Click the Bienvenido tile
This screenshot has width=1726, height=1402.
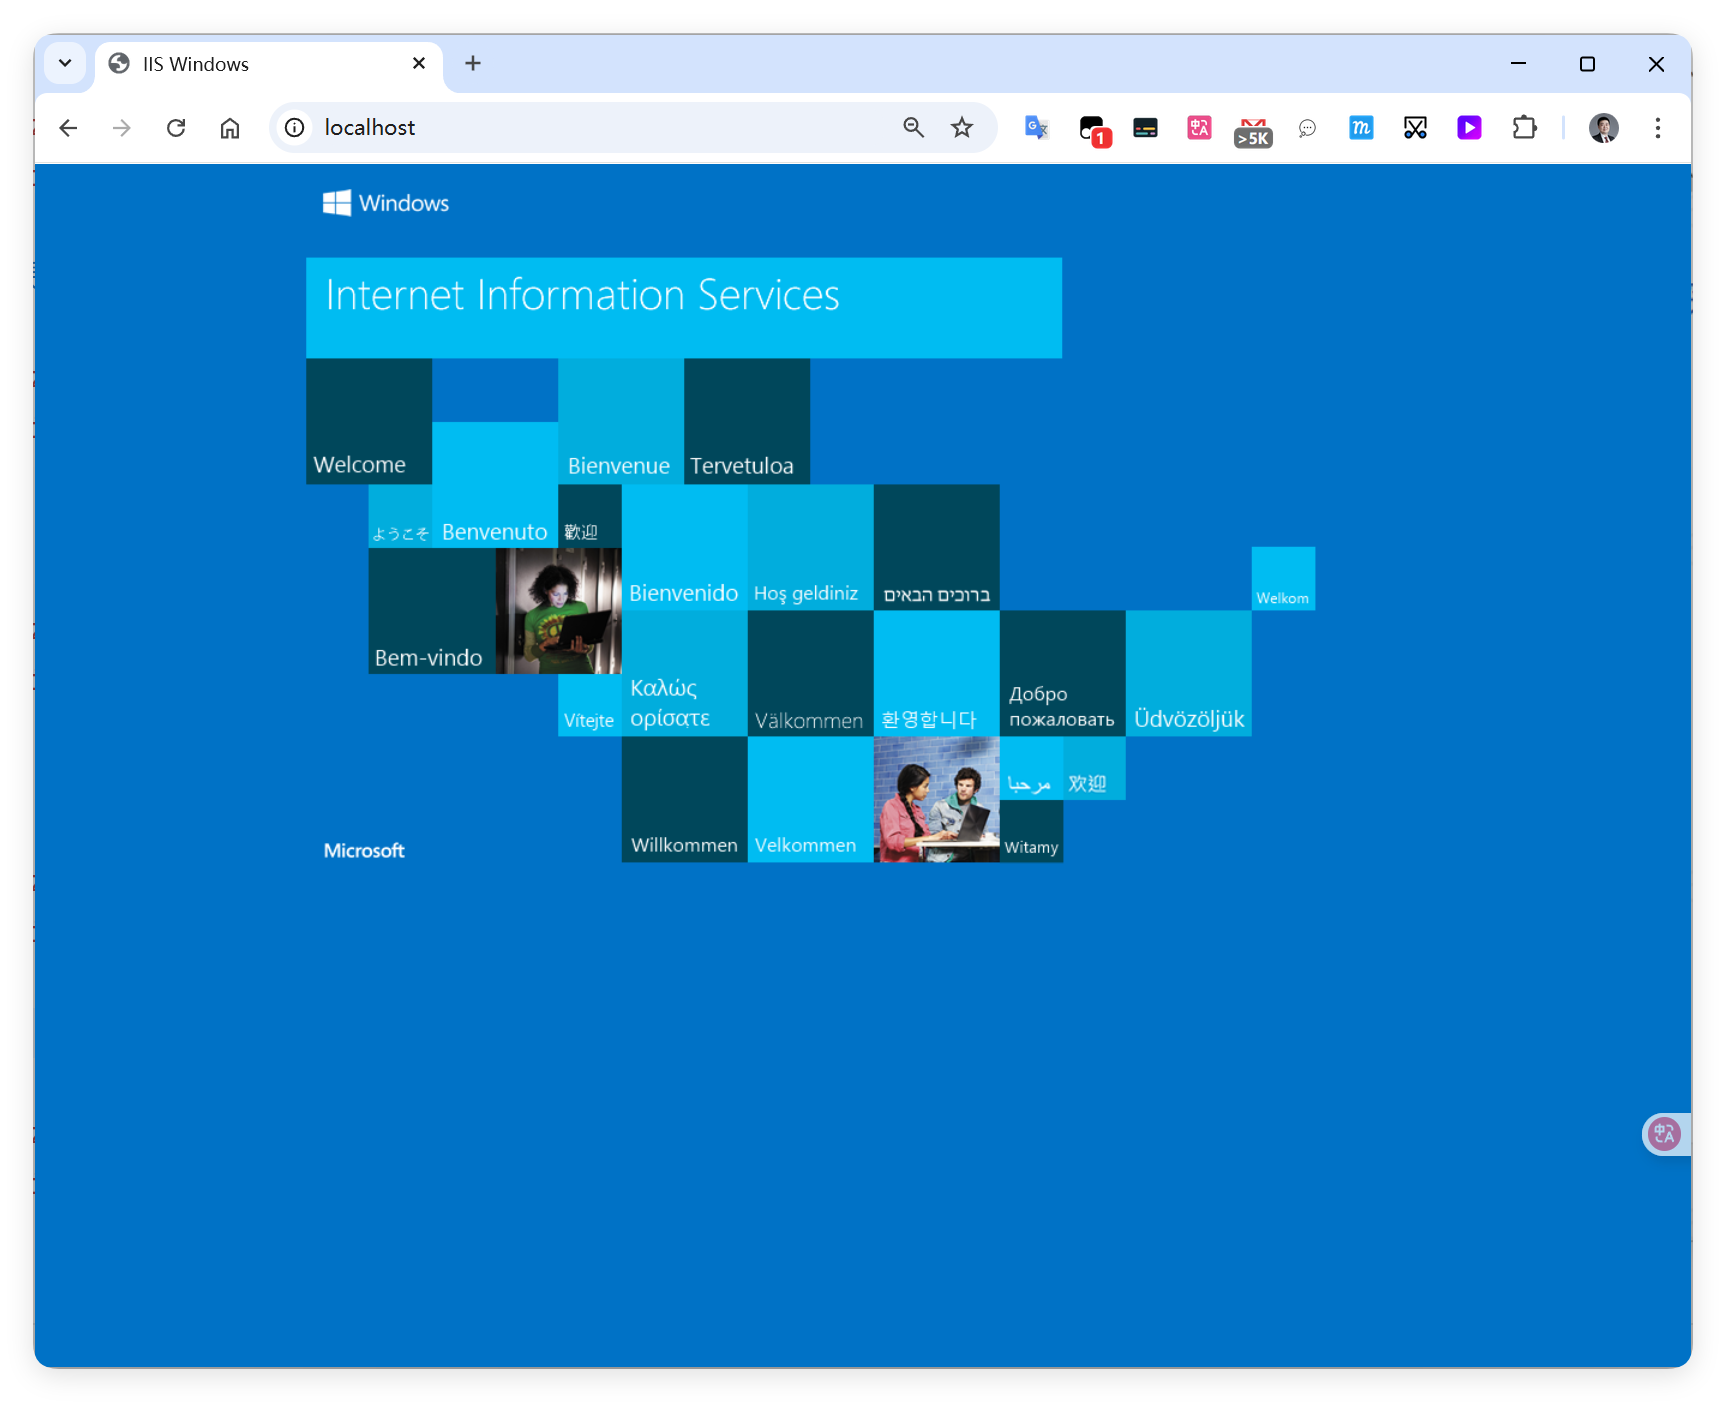684,547
